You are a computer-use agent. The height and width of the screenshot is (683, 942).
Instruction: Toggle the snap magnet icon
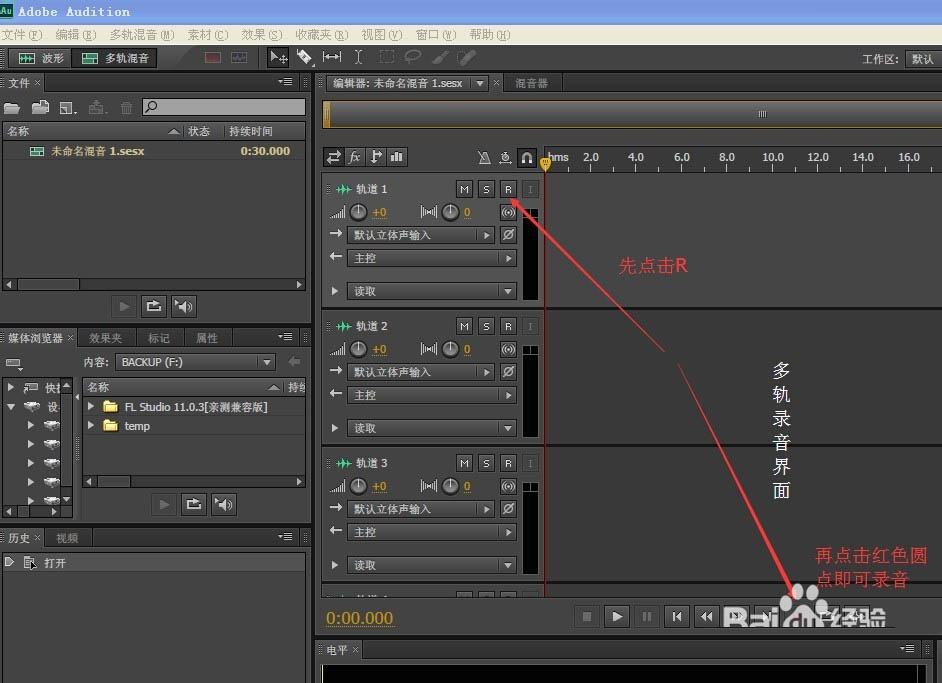[x=527, y=157]
